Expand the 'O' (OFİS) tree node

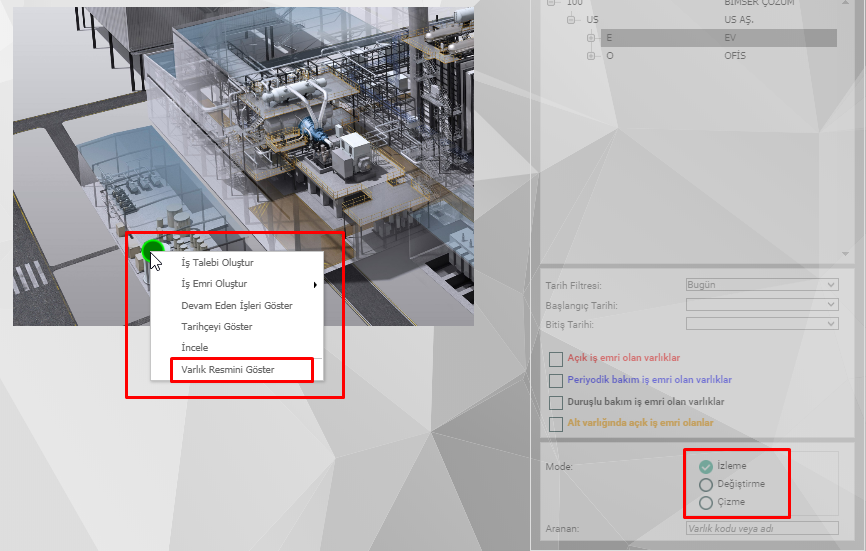(x=591, y=56)
